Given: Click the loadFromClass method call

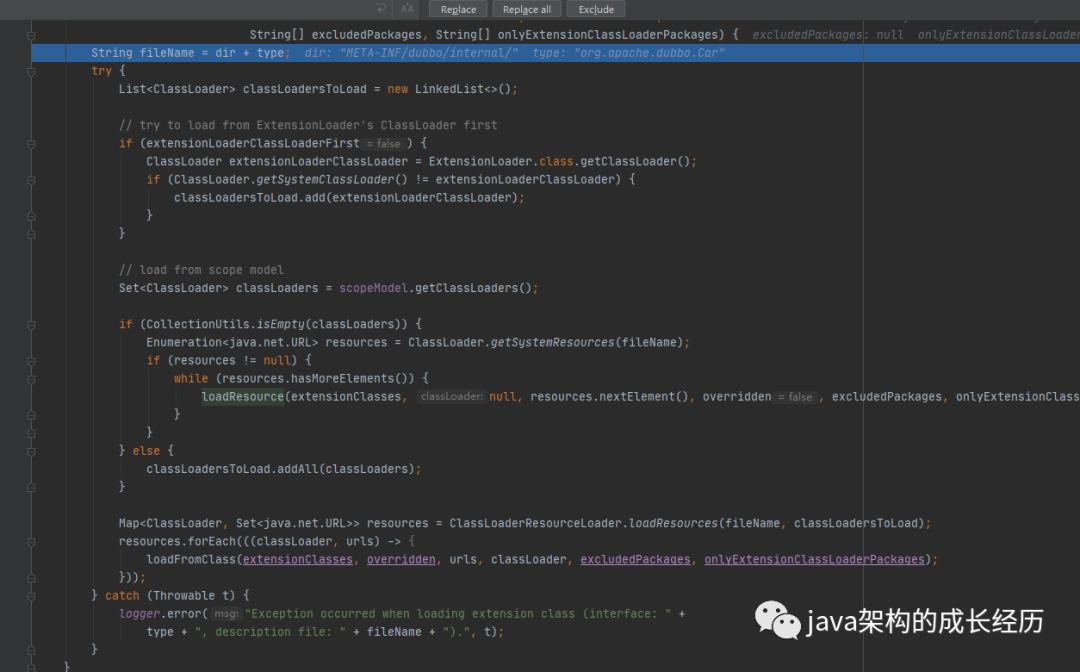Looking at the screenshot, I should click(x=191, y=560).
